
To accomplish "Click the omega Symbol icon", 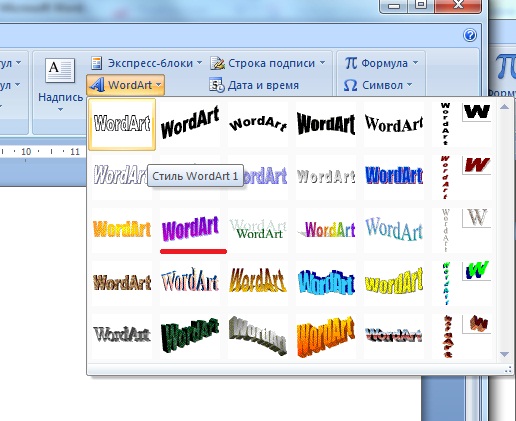I will pyautogui.click(x=350, y=85).
